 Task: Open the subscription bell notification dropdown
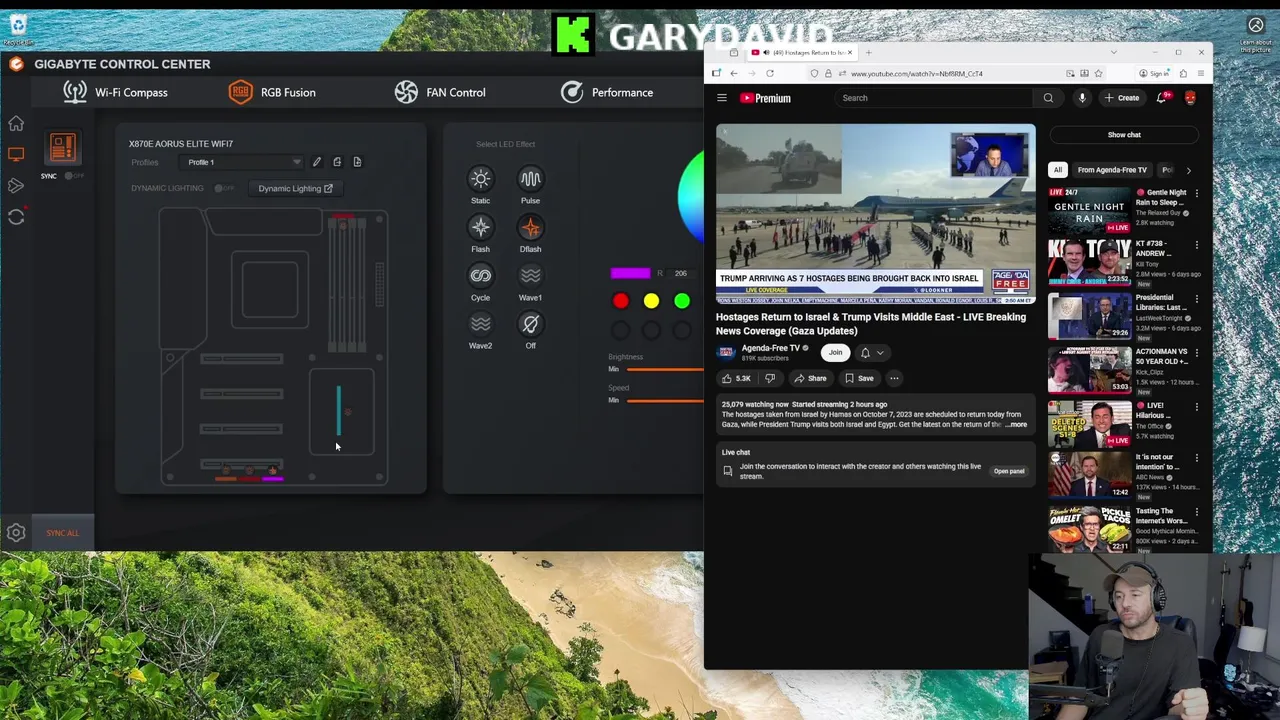point(871,352)
